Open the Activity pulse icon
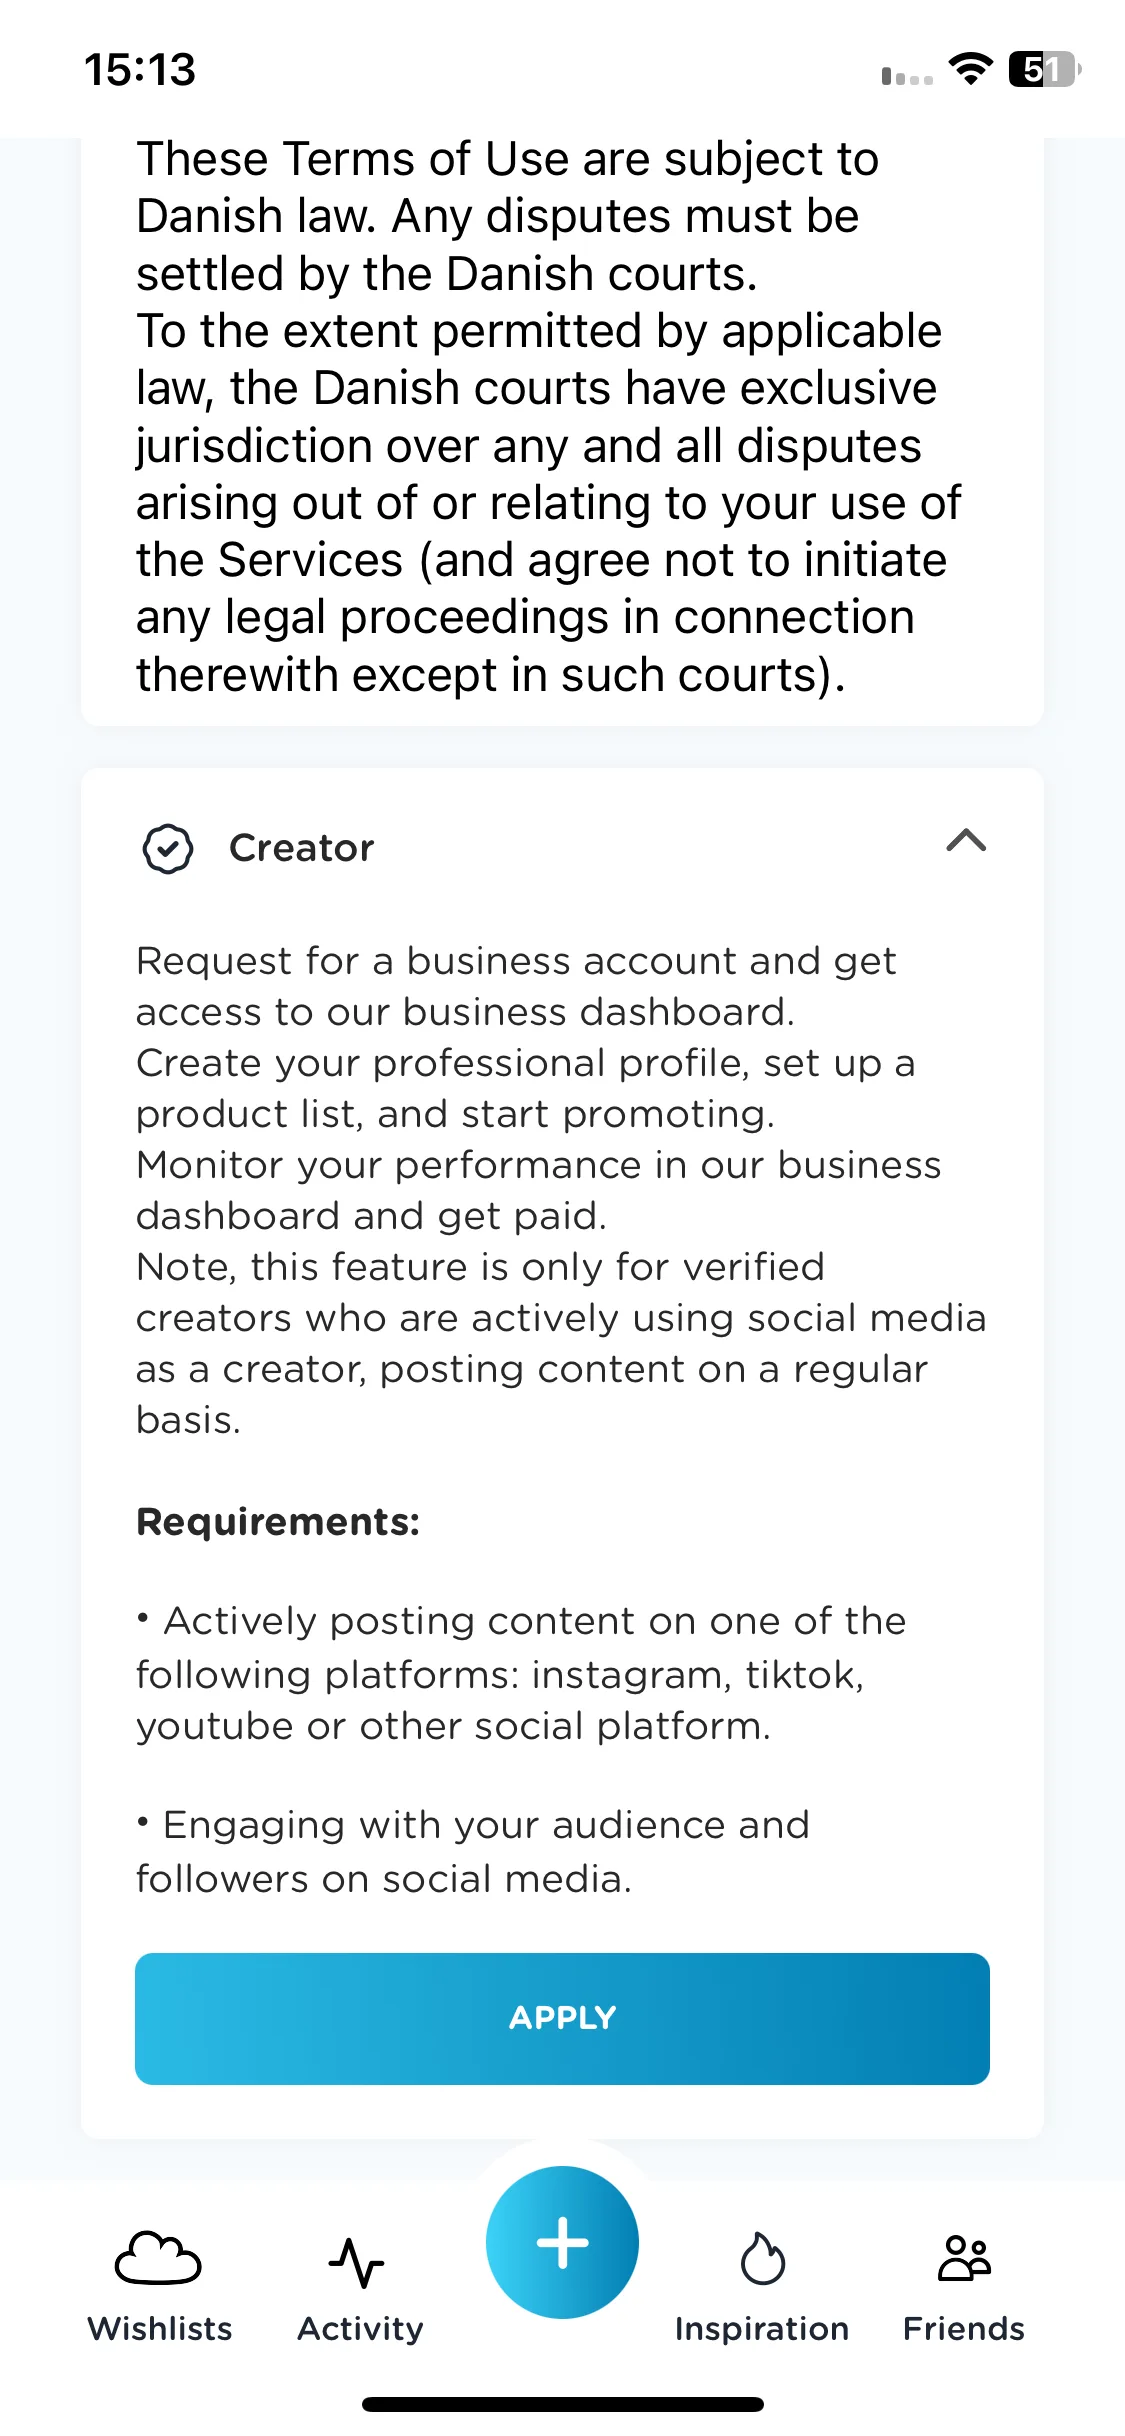The height and width of the screenshot is (2436, 1125). point(357,2262)
